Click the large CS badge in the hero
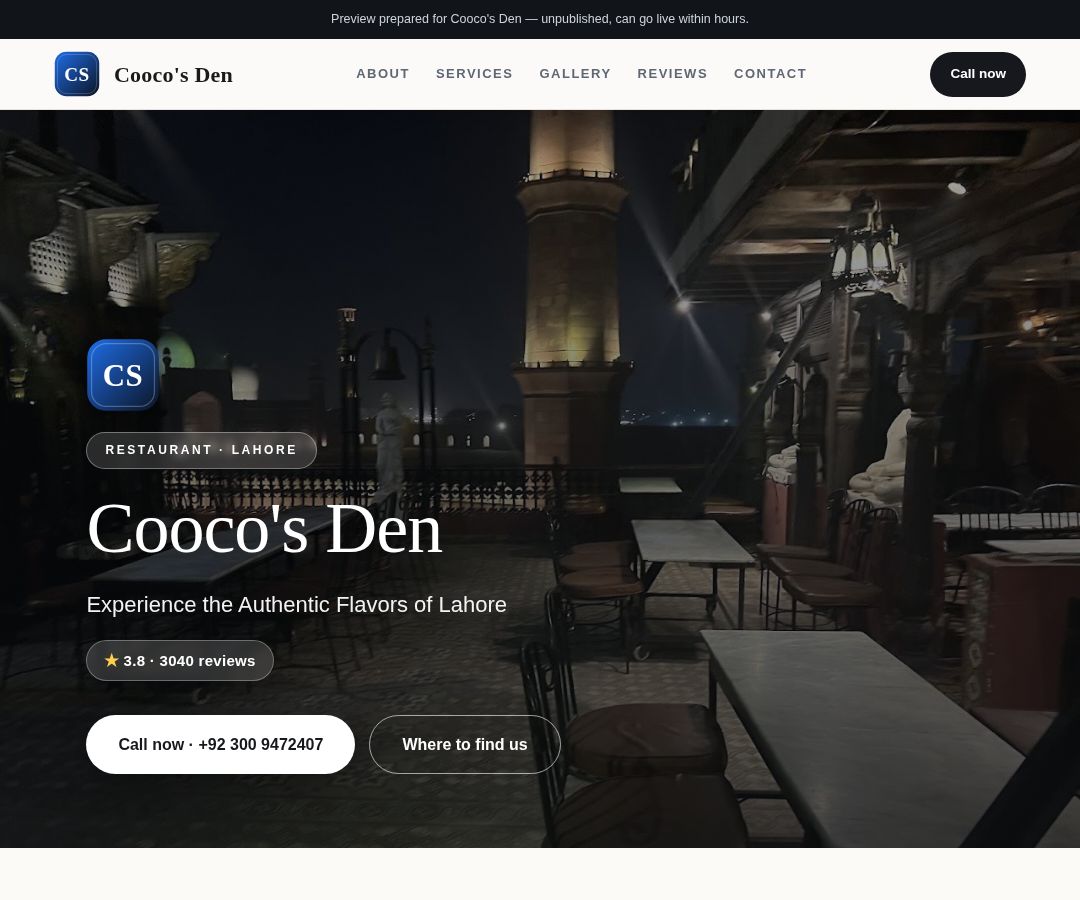Screen dimensions: 1080x900 coord(123,375)
